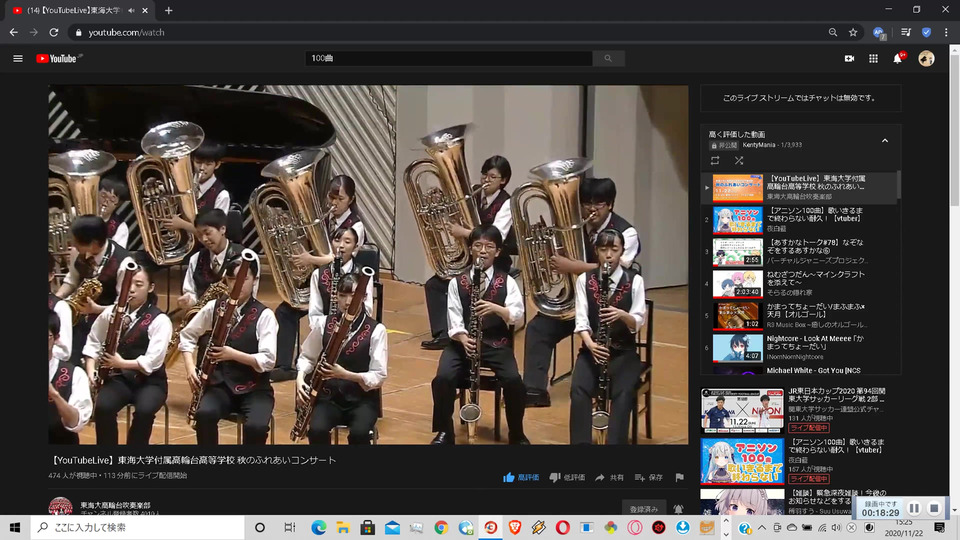Click the YouTube logo to go home
The image size is (960, 540).
[x=57, y=58]
